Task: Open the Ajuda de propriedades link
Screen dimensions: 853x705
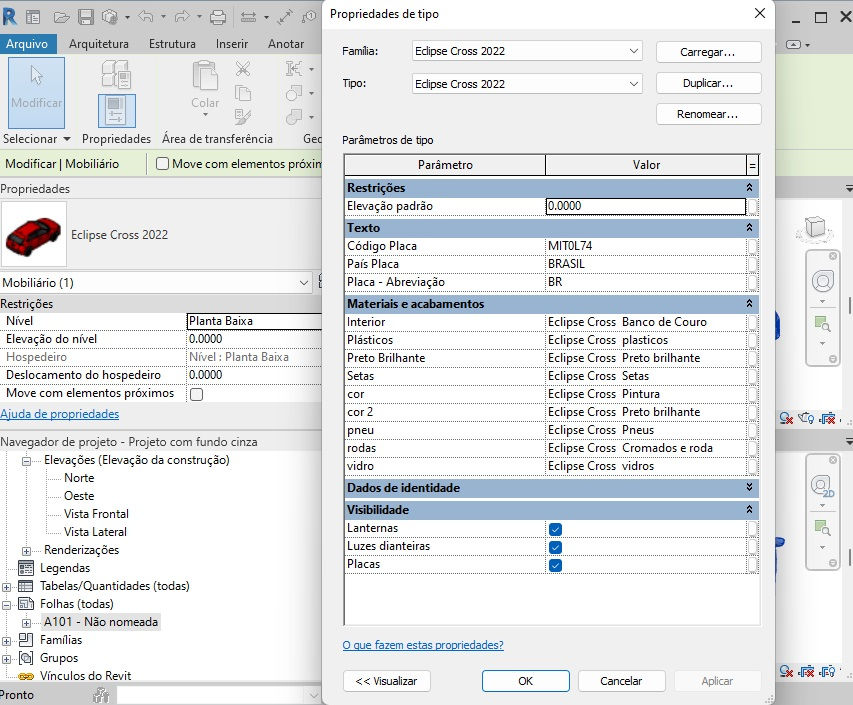Action: (59, 414)
